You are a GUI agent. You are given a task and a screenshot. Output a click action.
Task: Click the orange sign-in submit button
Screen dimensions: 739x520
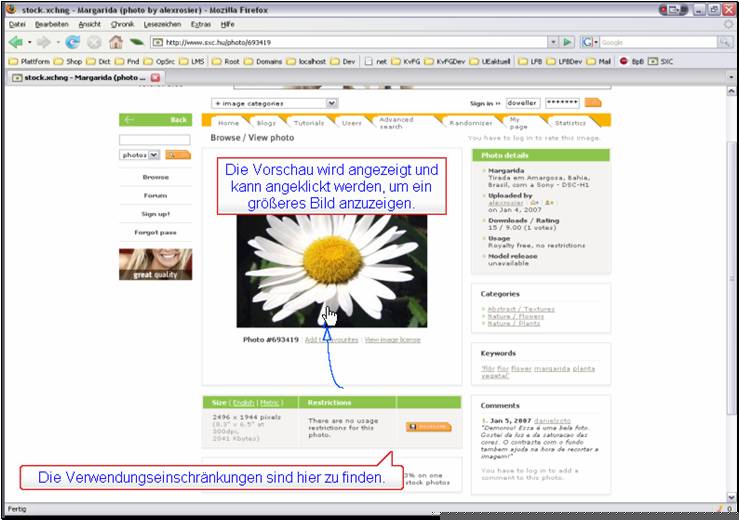coord(593,103)
